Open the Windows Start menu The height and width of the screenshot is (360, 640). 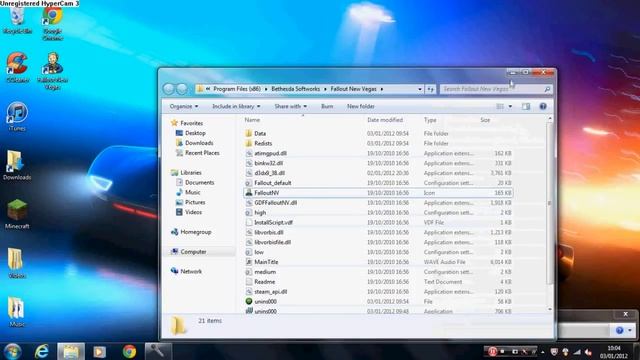[13, 351]
